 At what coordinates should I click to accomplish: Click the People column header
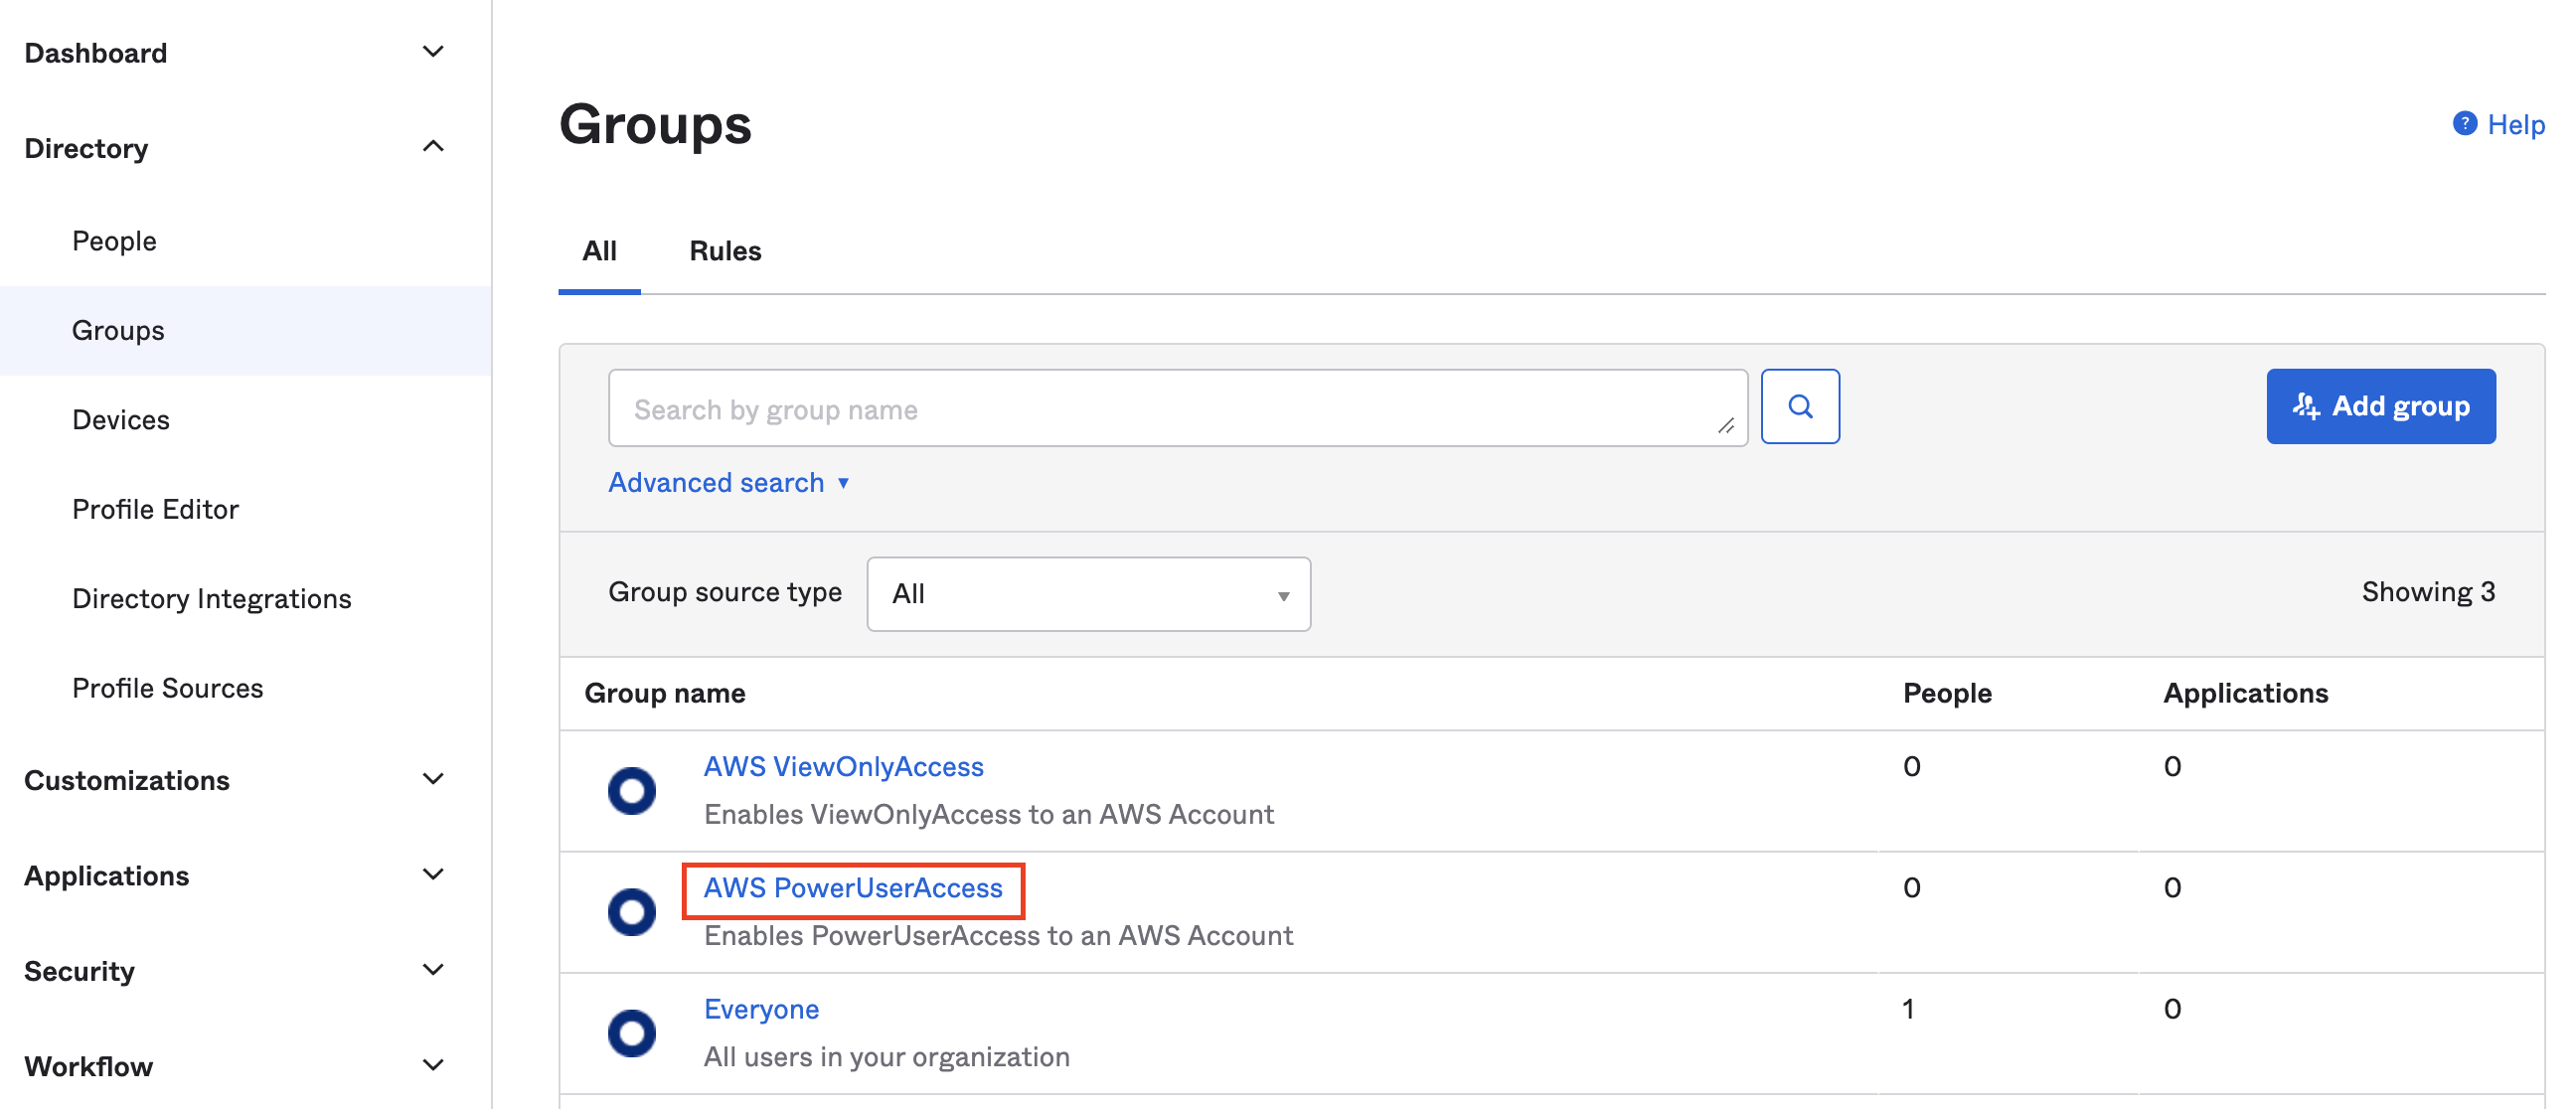[x=1946, y=693]
